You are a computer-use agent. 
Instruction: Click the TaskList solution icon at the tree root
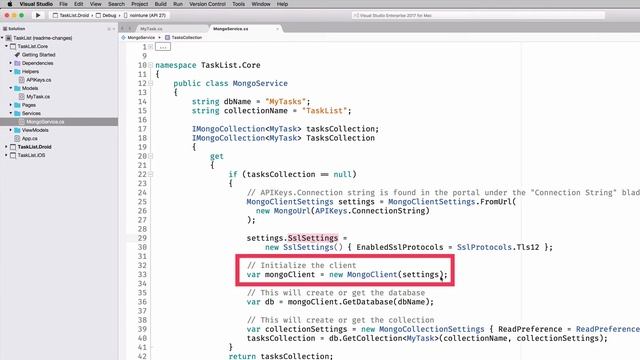[9, 38]
